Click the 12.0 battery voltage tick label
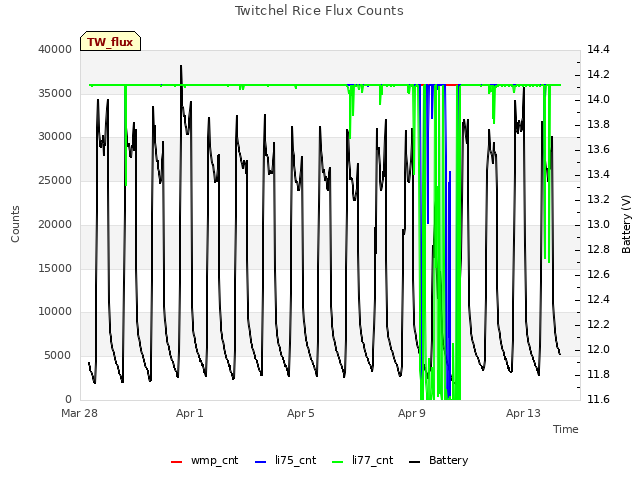The width and height of the screenshot is (640, 480). point(598,349)
